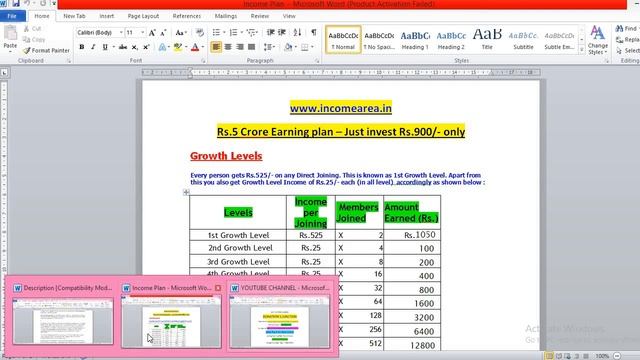
Task: Toggle bold formatting
Action: coord(82,47)
